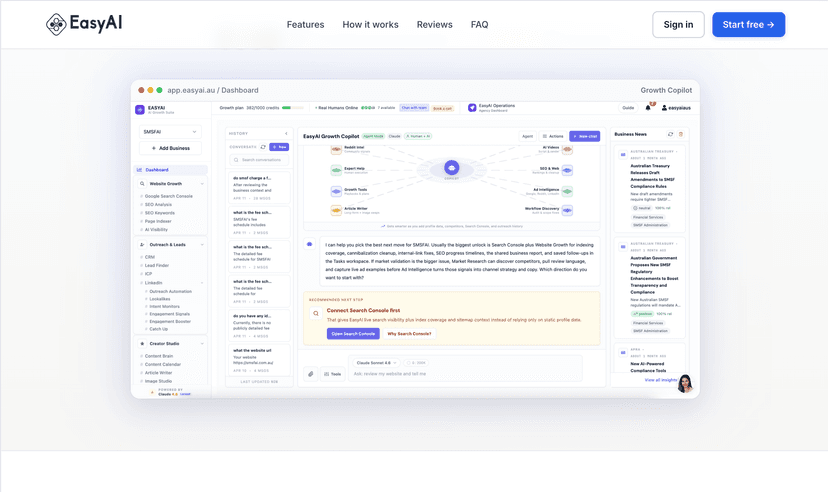Image resolution: width=828 pixels, height=492 pixels.
Task: Click the central Copilot node icon
Action: tap(451, 168)
